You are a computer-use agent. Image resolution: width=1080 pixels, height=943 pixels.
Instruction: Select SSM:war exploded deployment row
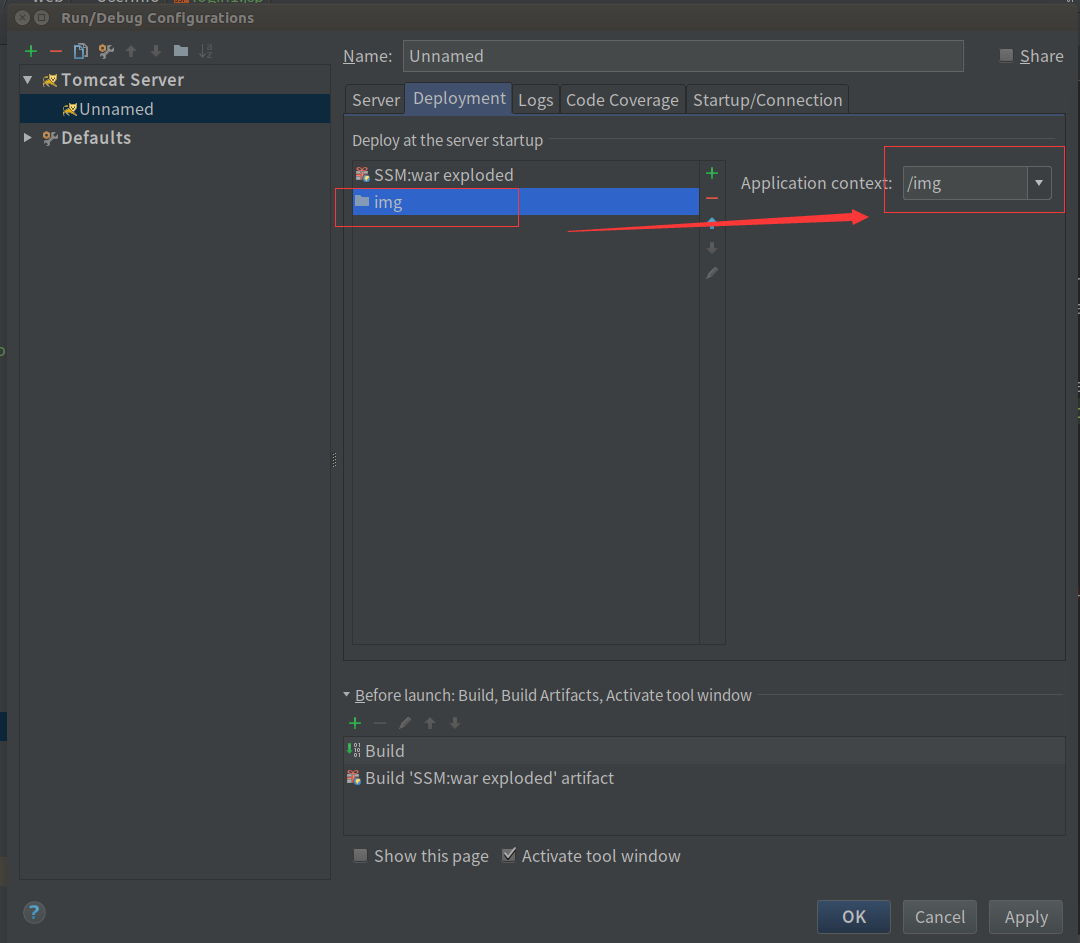tap(526, 174)
